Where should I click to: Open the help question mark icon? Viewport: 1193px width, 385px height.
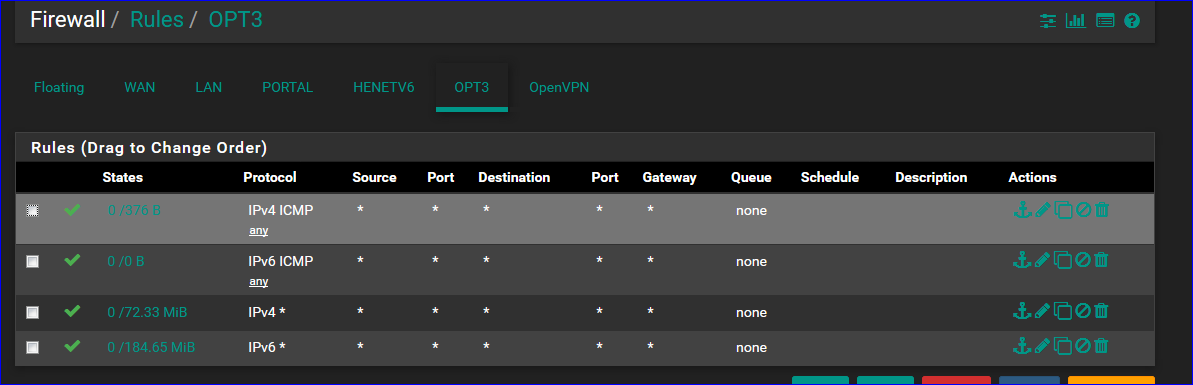1132,21
